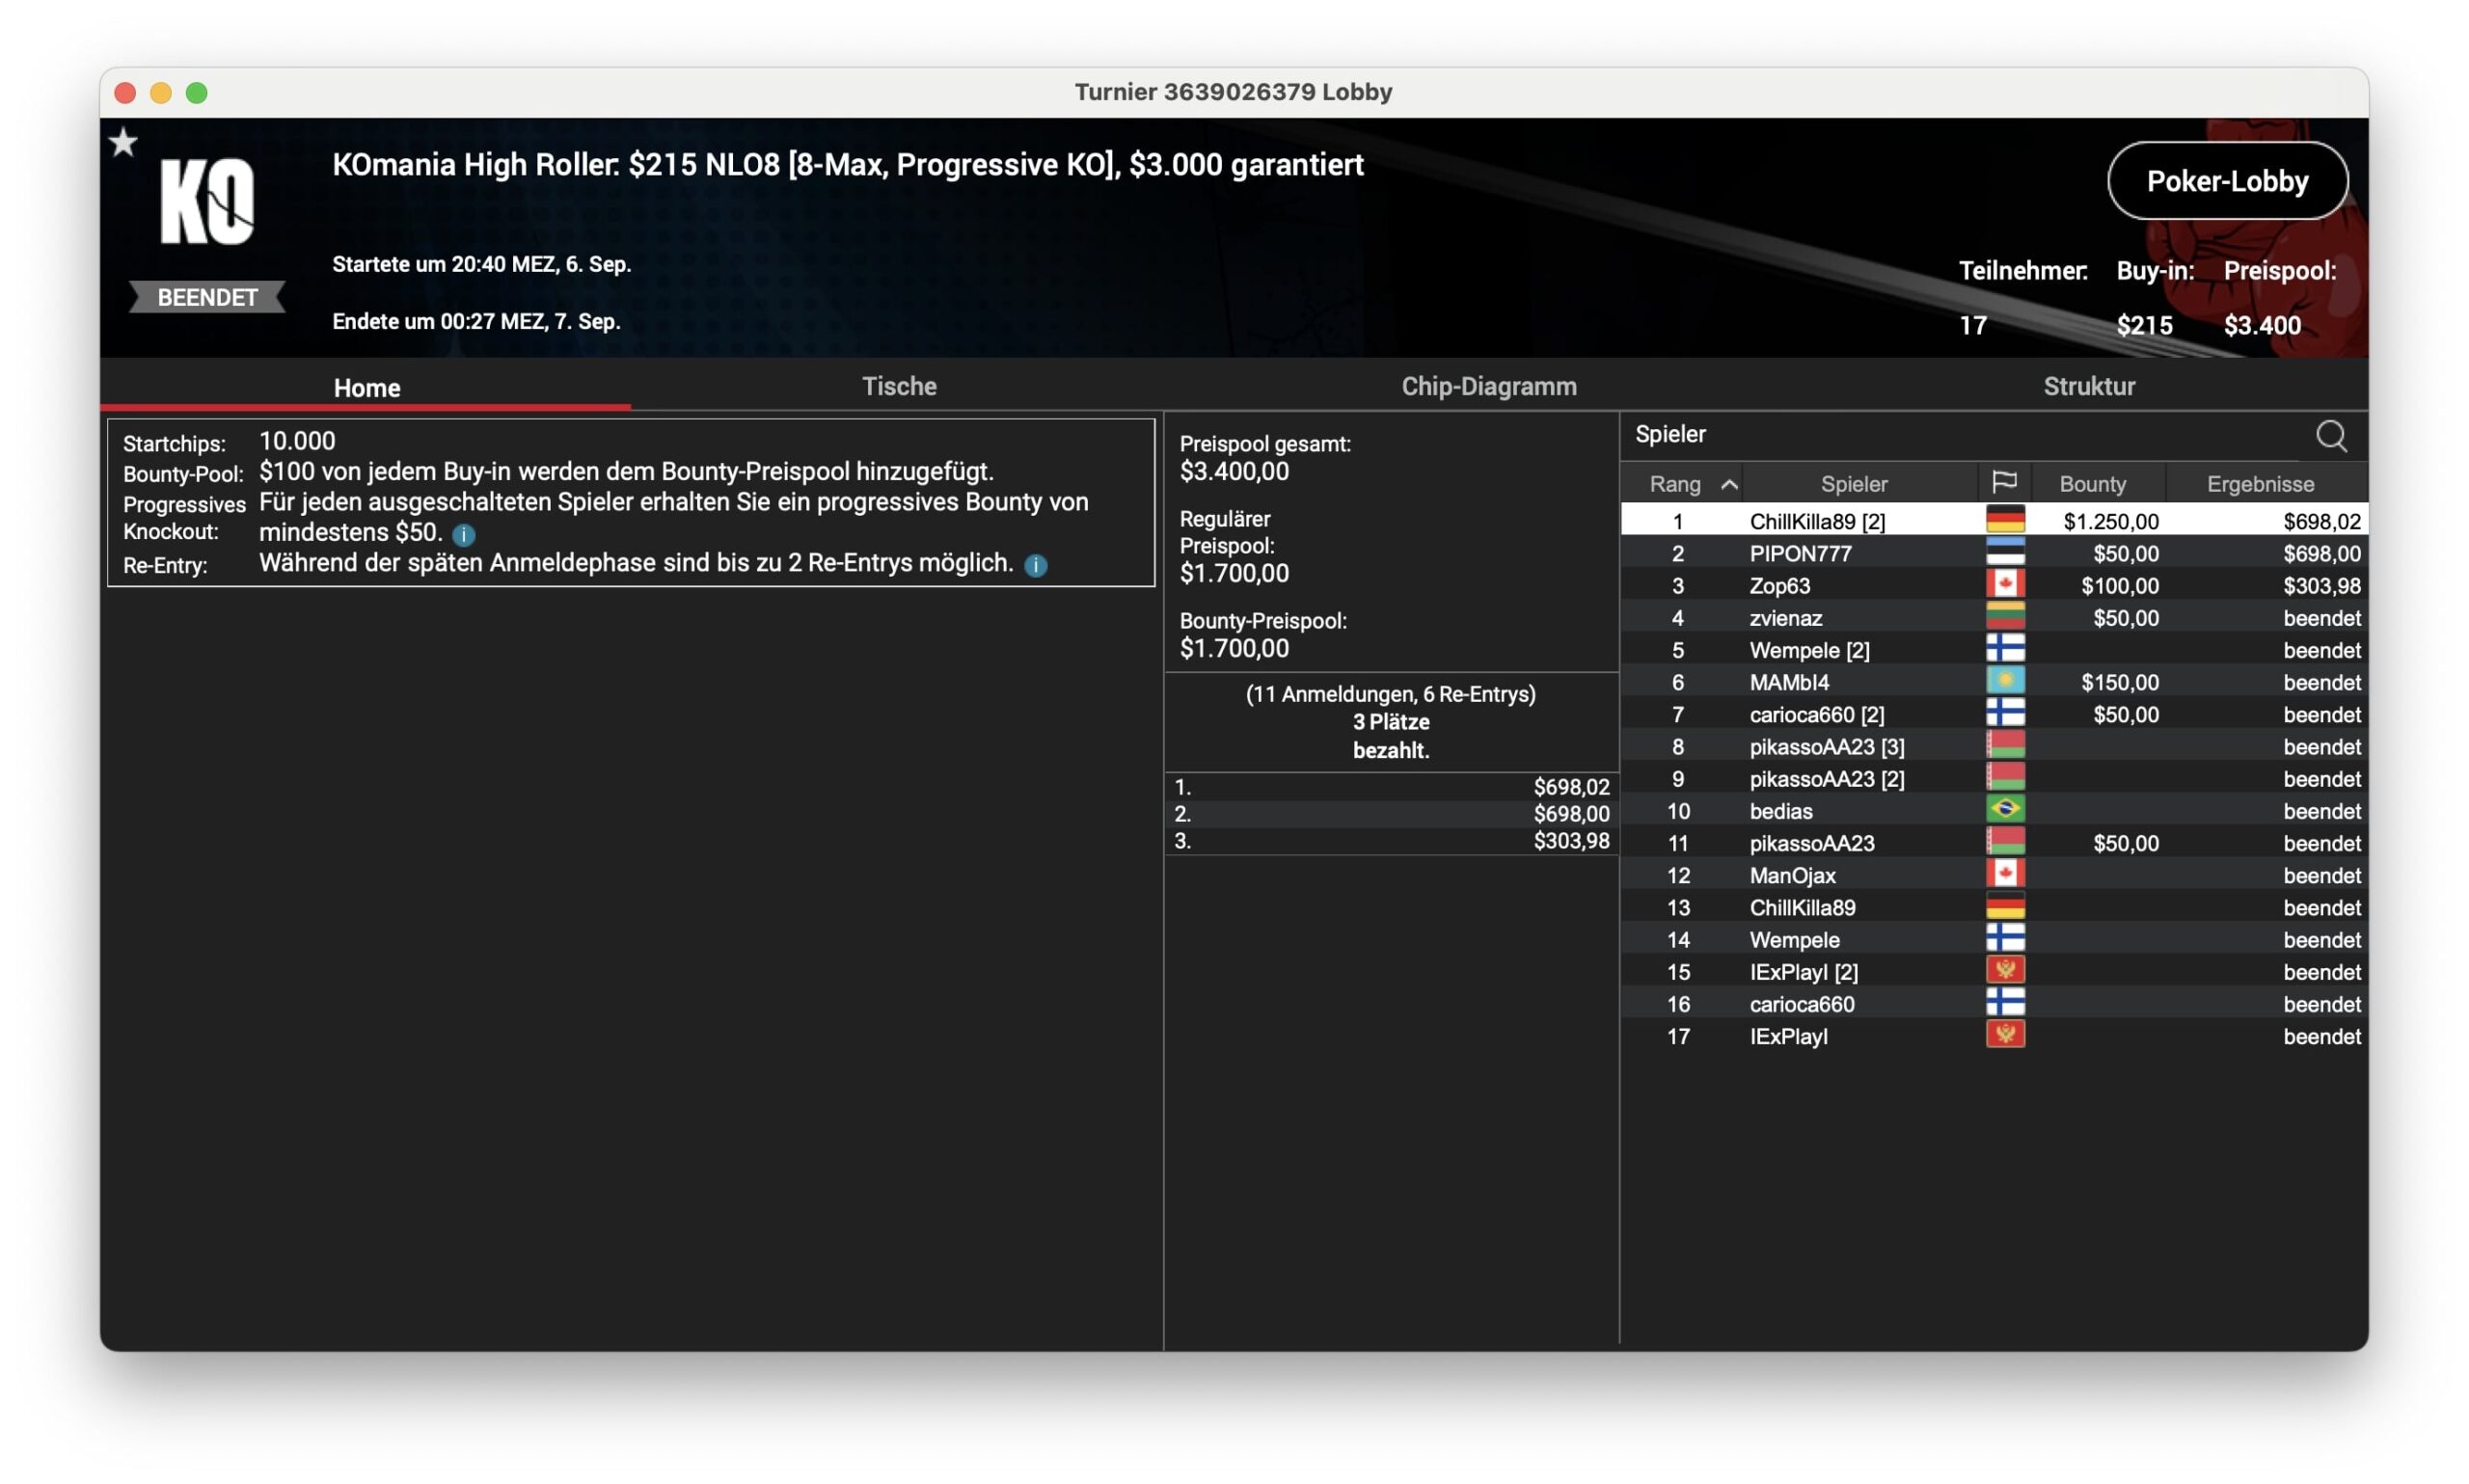Click the favorite star icon
2469x1484 pixels.
point(123,143)
